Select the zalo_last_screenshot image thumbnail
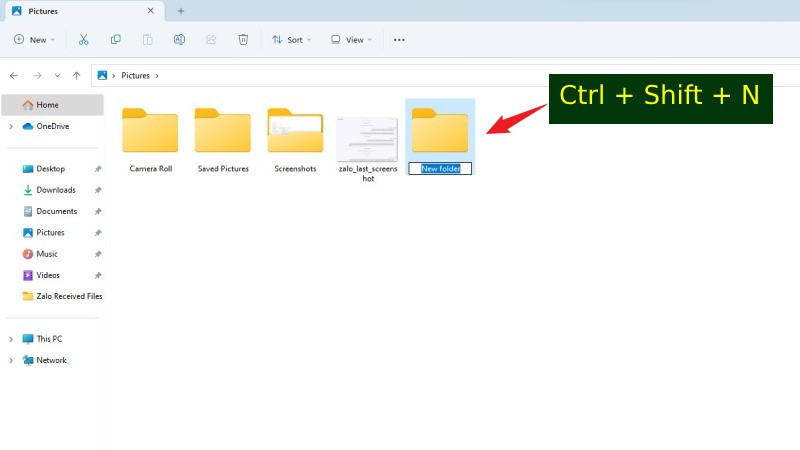800x450 pixels. click(367, 138)
